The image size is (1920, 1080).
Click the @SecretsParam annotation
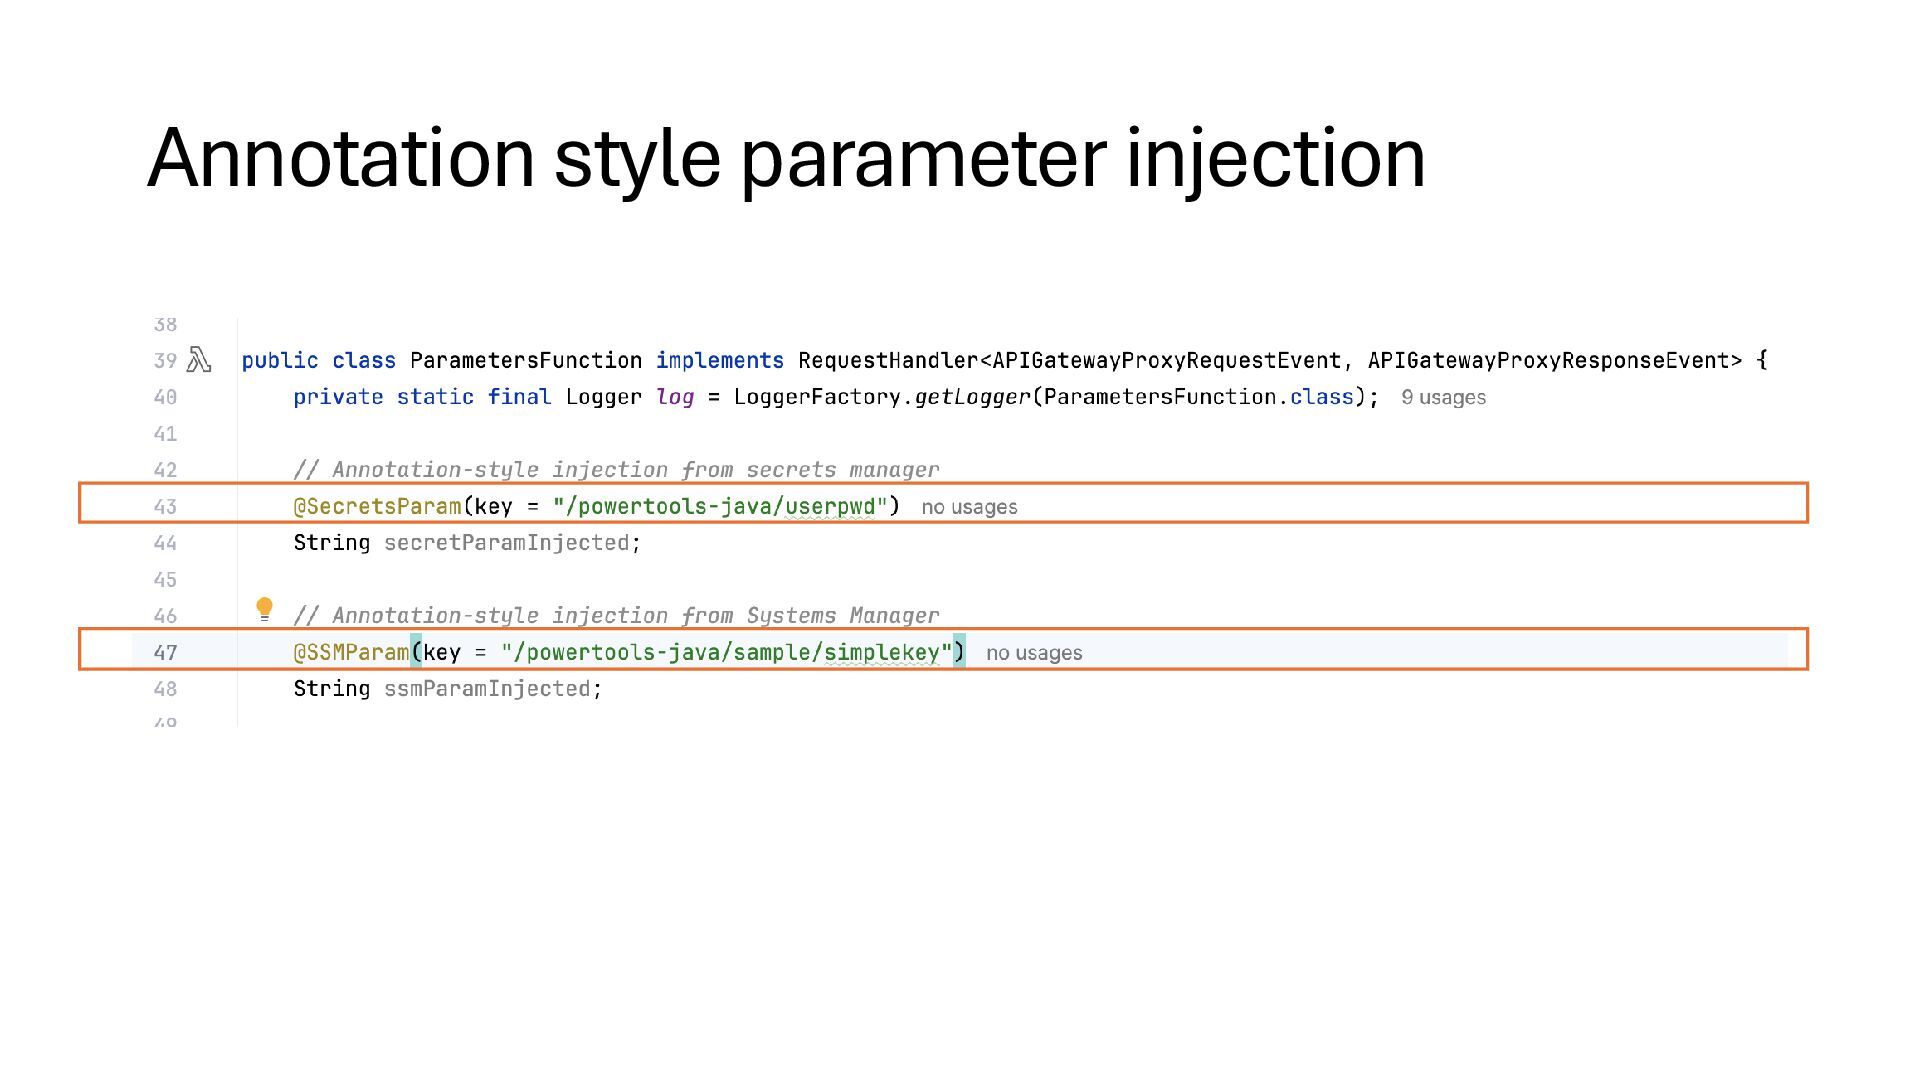[377, 506]
